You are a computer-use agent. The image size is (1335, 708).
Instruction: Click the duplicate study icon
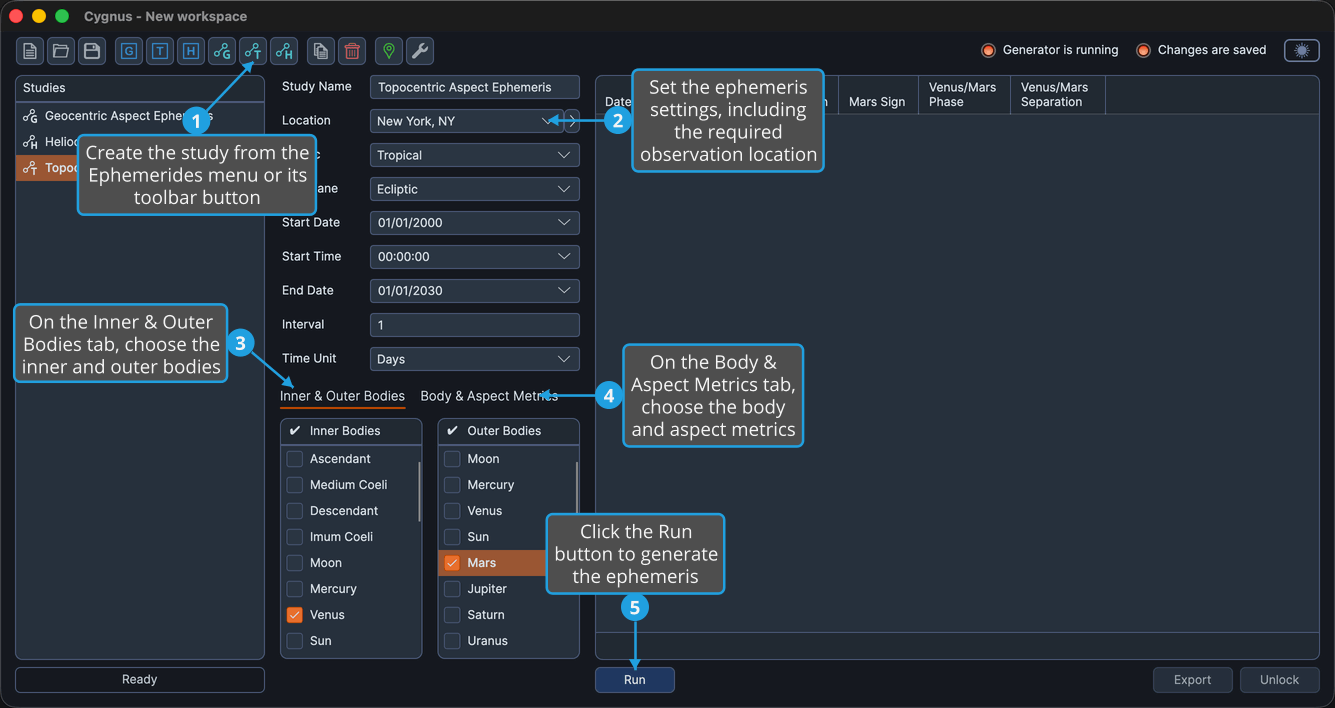[320, 51]
